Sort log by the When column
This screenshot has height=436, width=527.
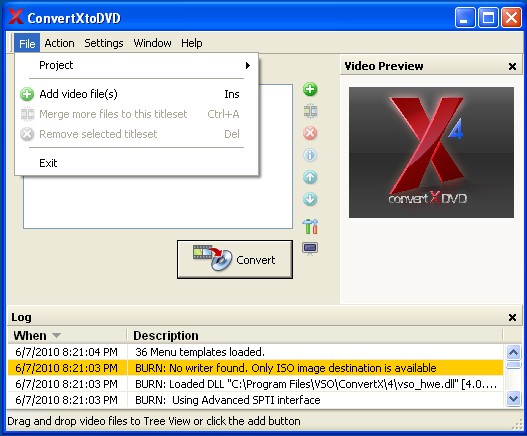[67, 335]
